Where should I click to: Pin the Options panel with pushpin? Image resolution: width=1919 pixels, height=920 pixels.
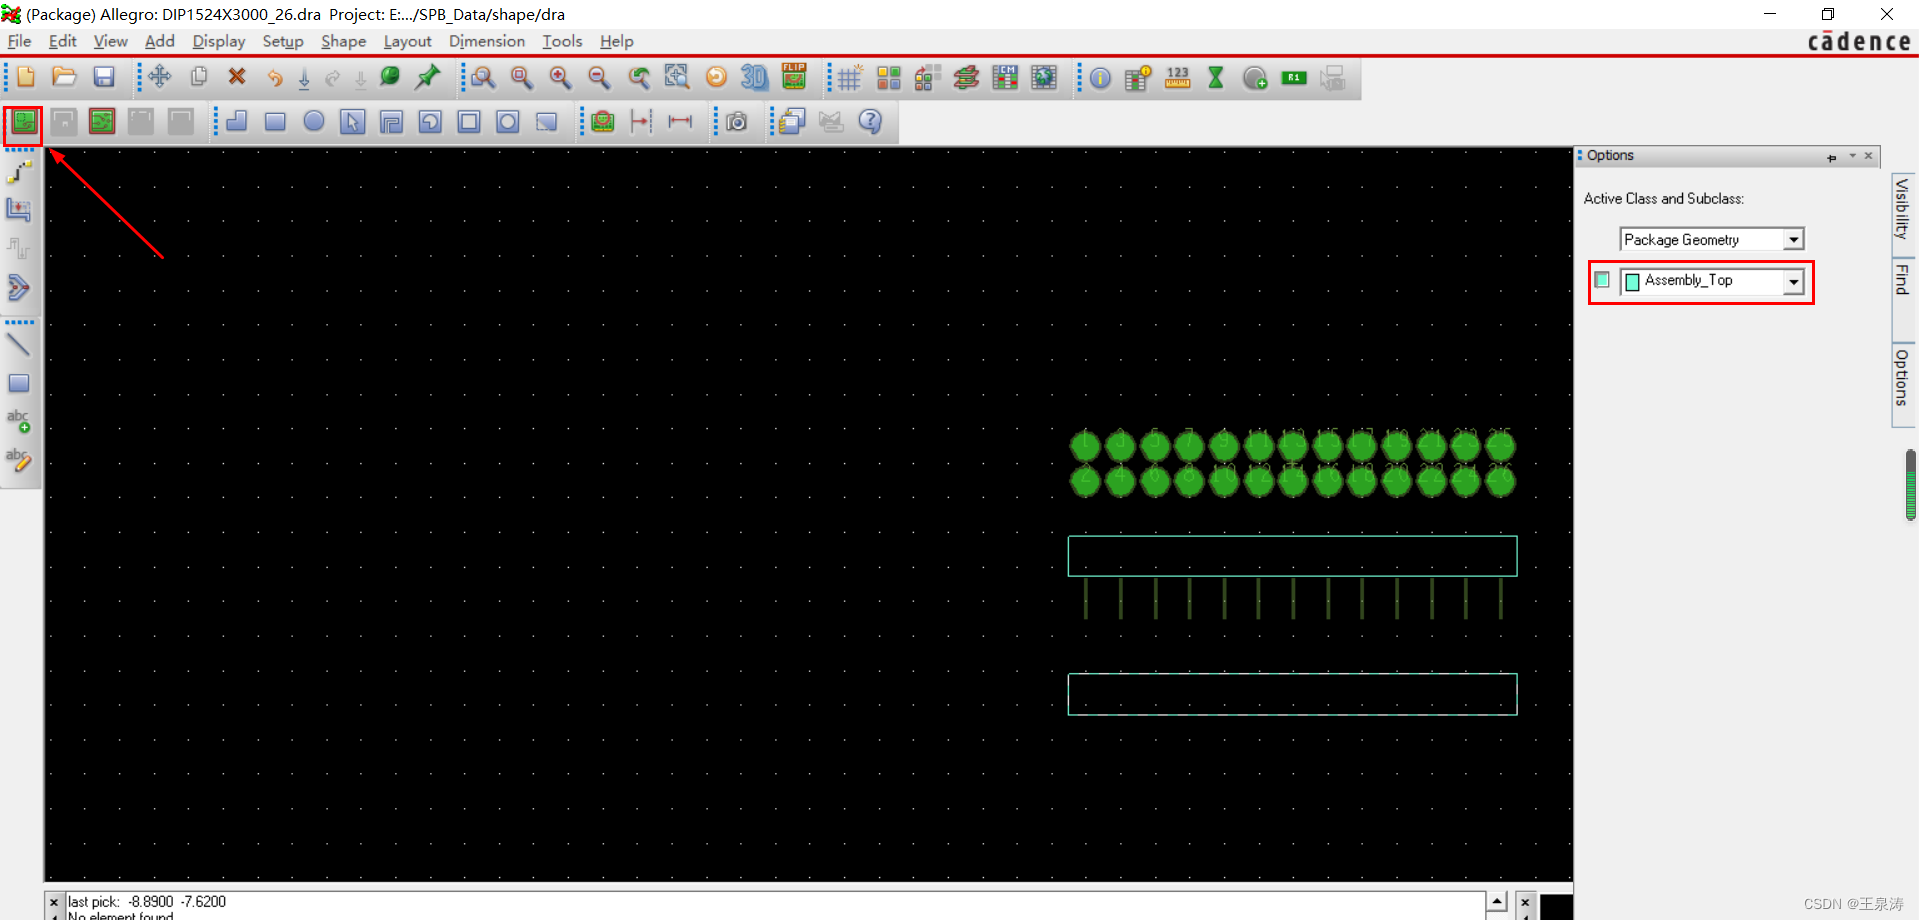click(x=1831, y=157)
